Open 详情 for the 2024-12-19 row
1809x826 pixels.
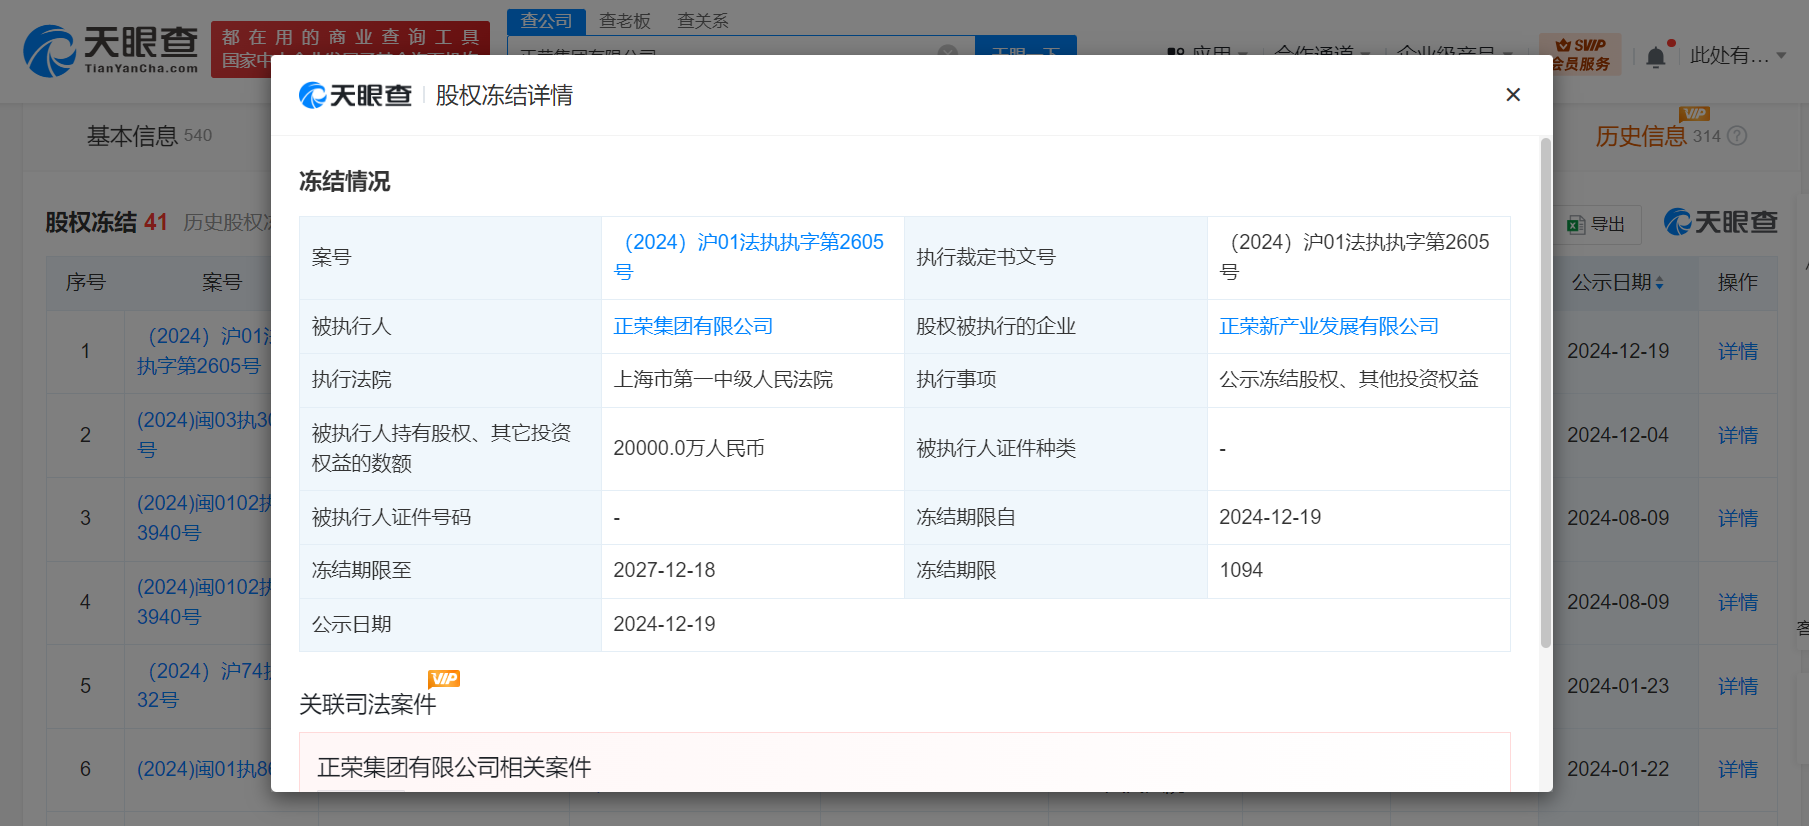coord(1737,351)
